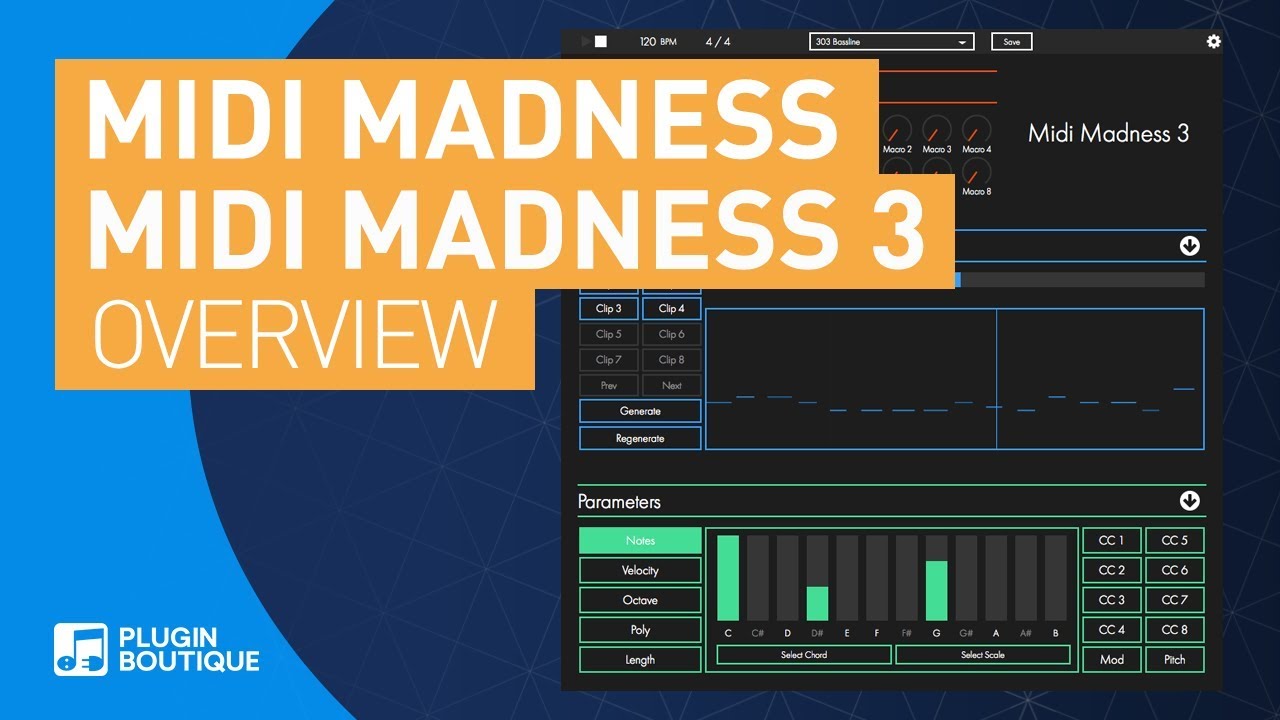Click the Midi Madness 3 plugin title

click(1109, 134)
